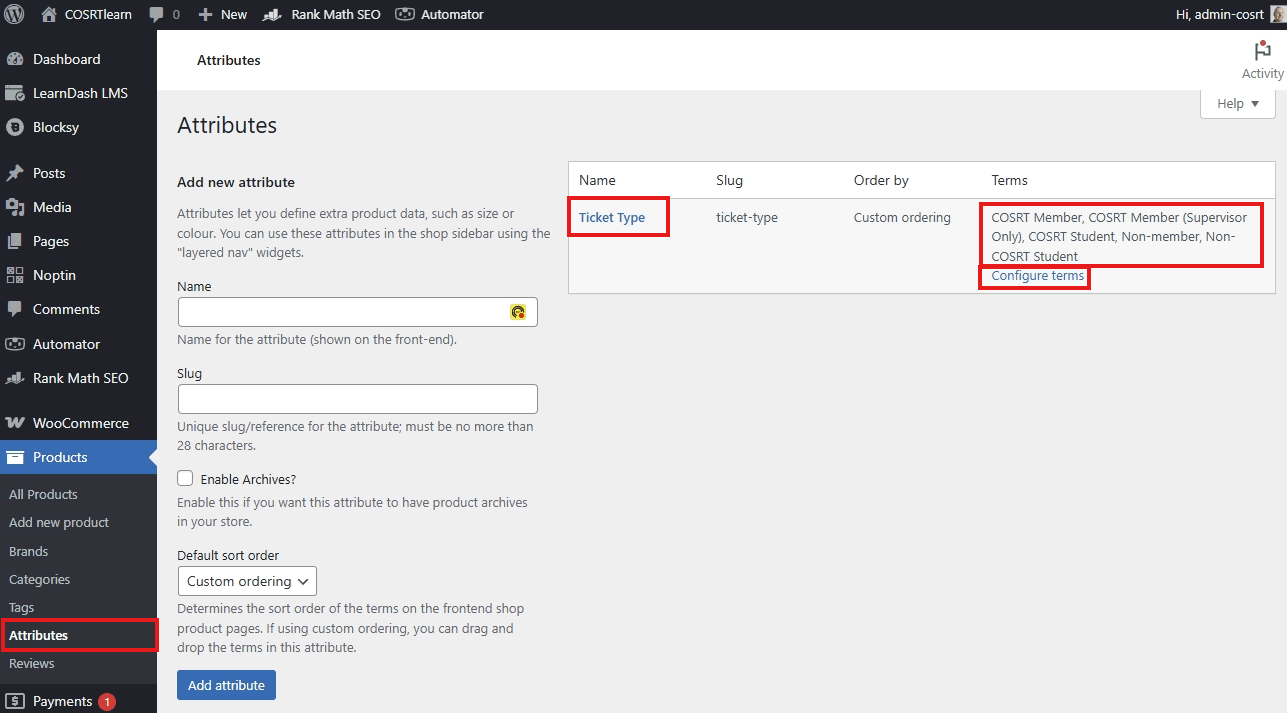Focus the attribute Name input field
Viewport: 1287px width, 713px height.
(358, 312)
